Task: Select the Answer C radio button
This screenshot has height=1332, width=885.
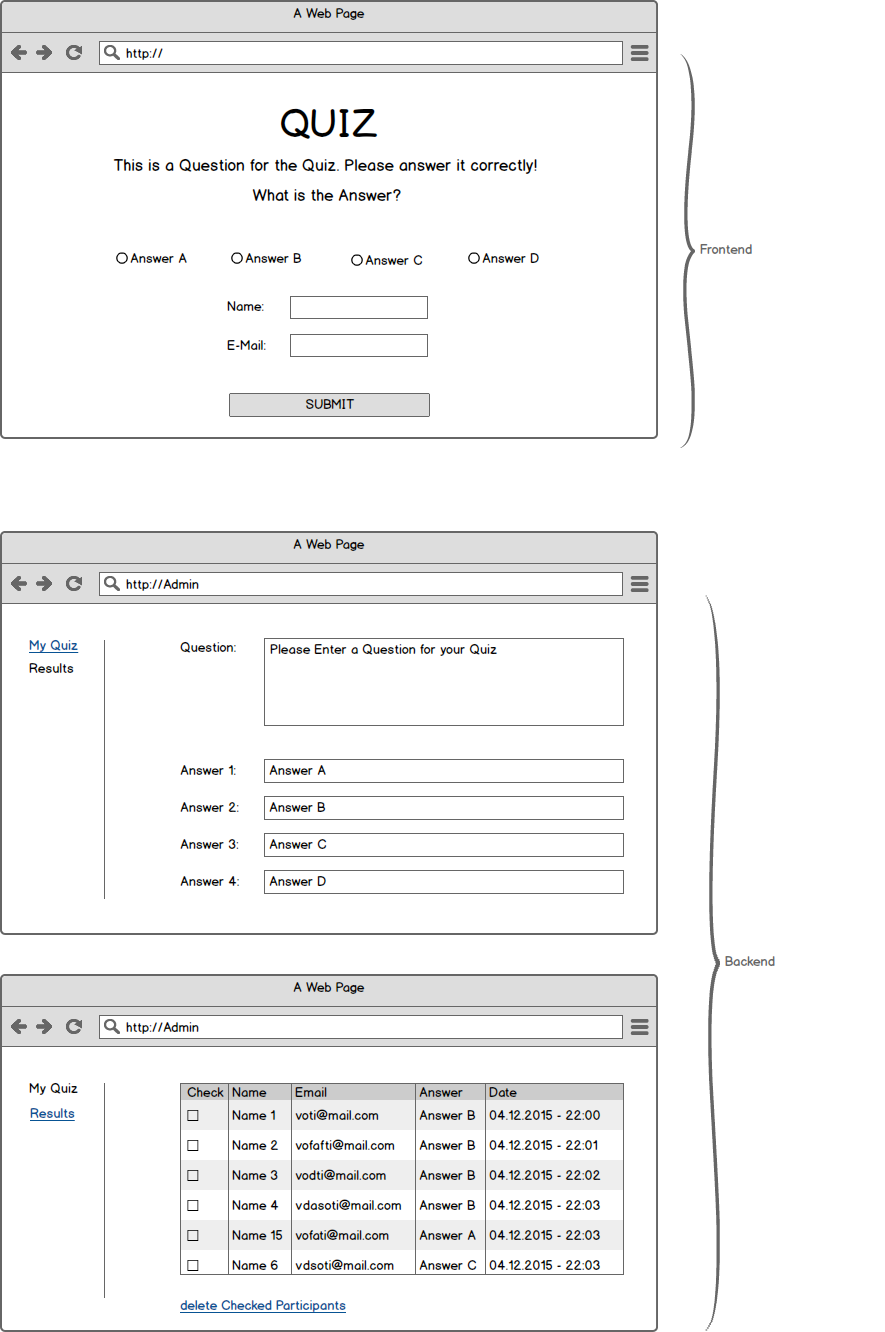Action: point(357,260)
